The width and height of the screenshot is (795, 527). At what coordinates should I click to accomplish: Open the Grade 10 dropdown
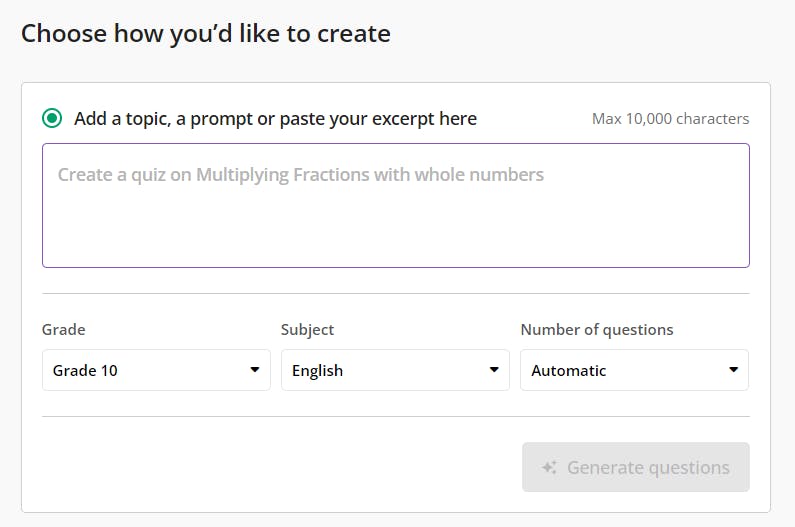156,370
